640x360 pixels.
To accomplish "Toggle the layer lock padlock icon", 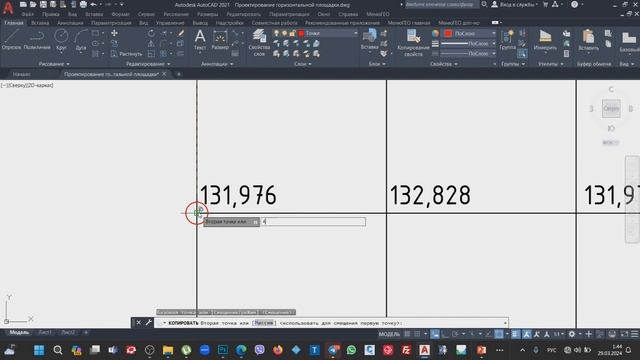I will (292, 33).
